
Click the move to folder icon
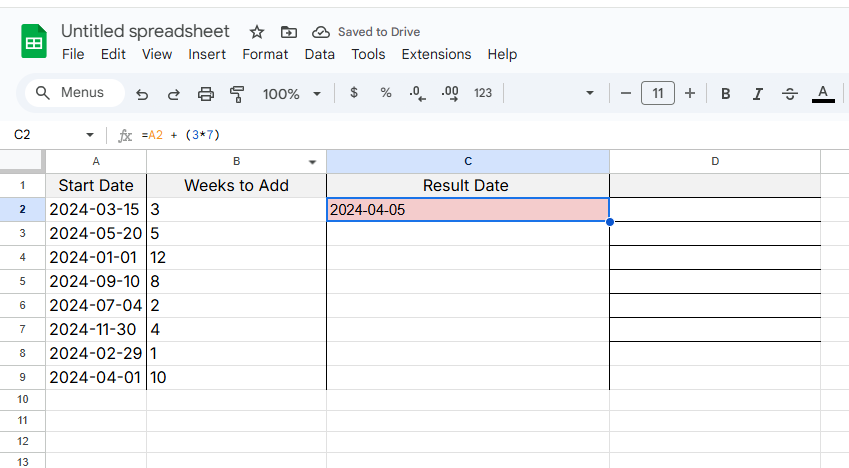(x=289, y=32)
